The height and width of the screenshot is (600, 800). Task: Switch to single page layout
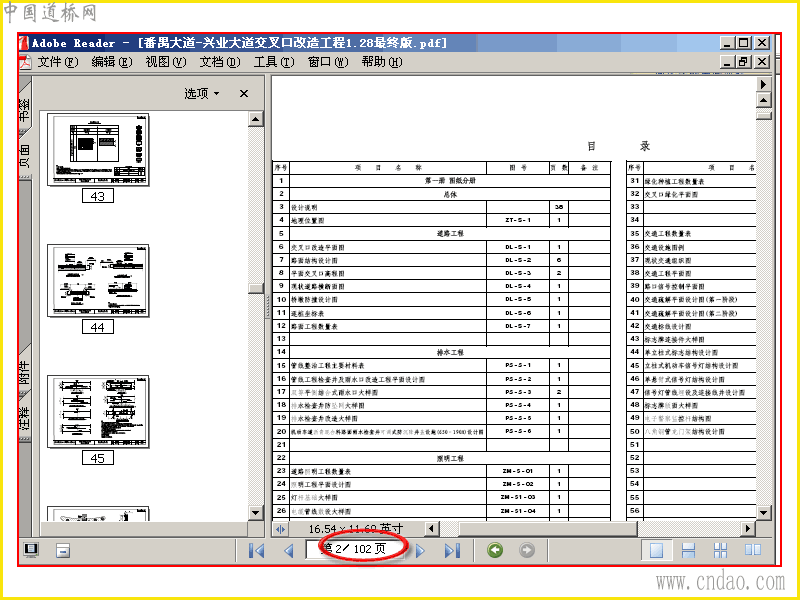[656, 550]
